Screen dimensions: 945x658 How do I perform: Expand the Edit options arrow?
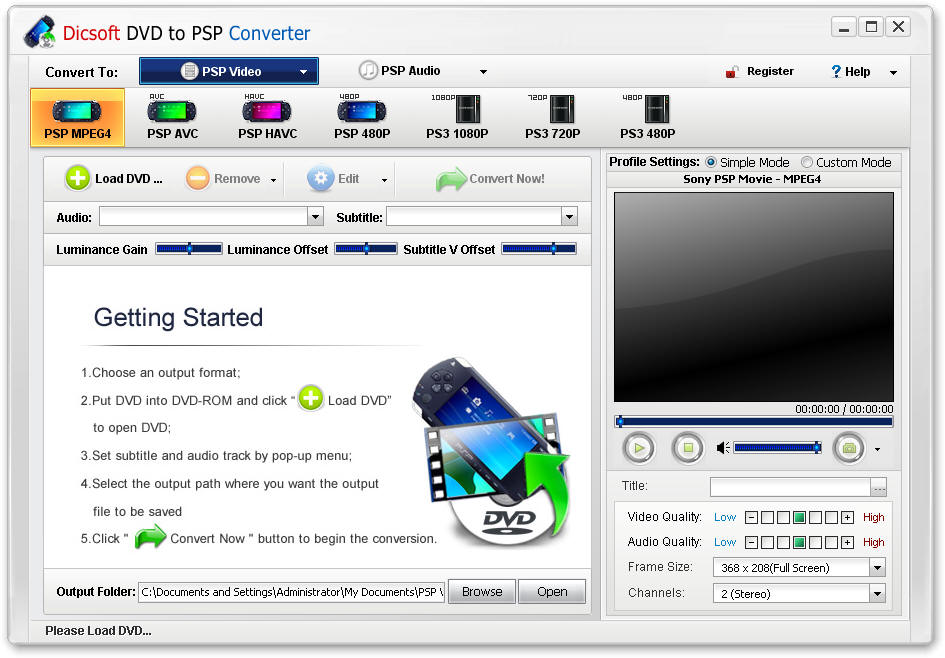pos(384,180)
